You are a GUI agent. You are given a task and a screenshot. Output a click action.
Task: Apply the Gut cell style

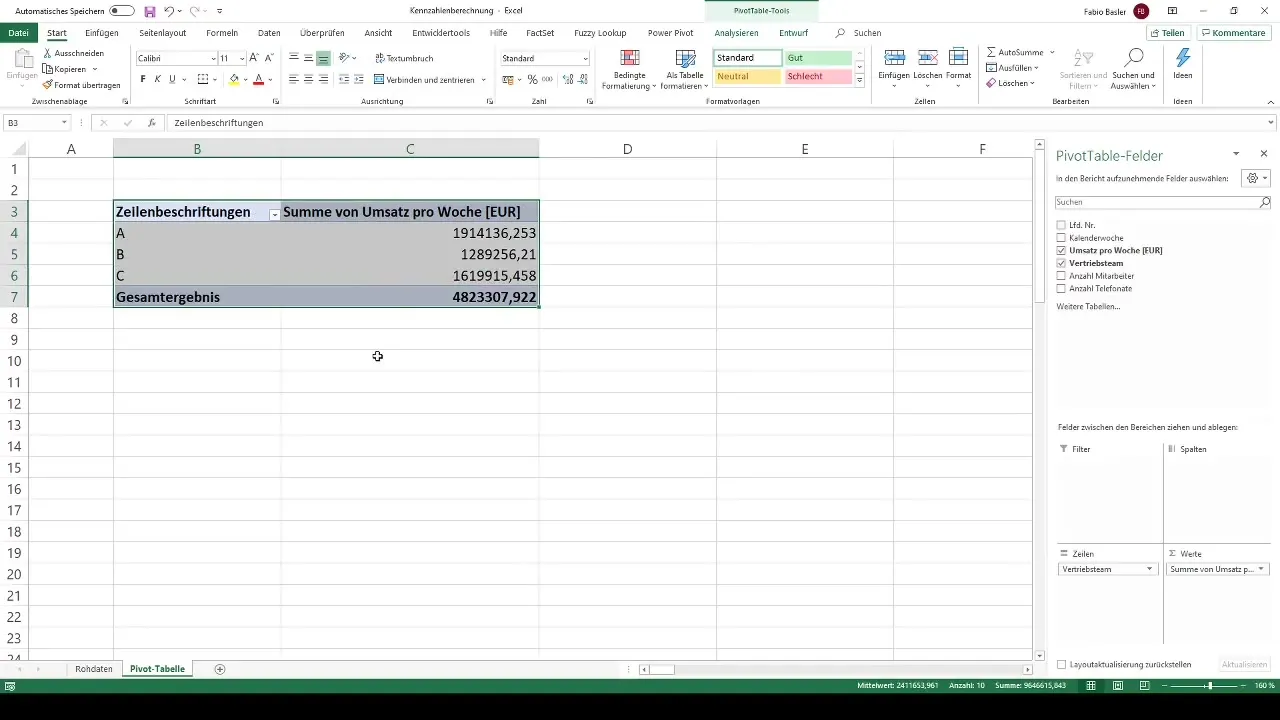point(818,58)
